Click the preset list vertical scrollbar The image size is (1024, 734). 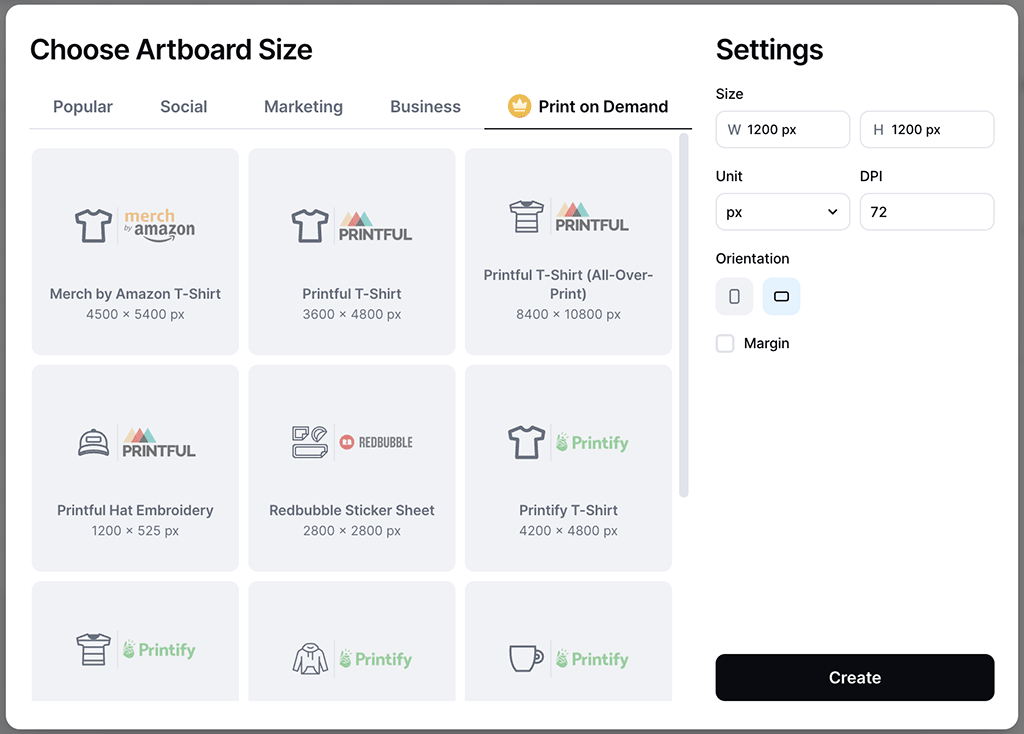(684, 315)
